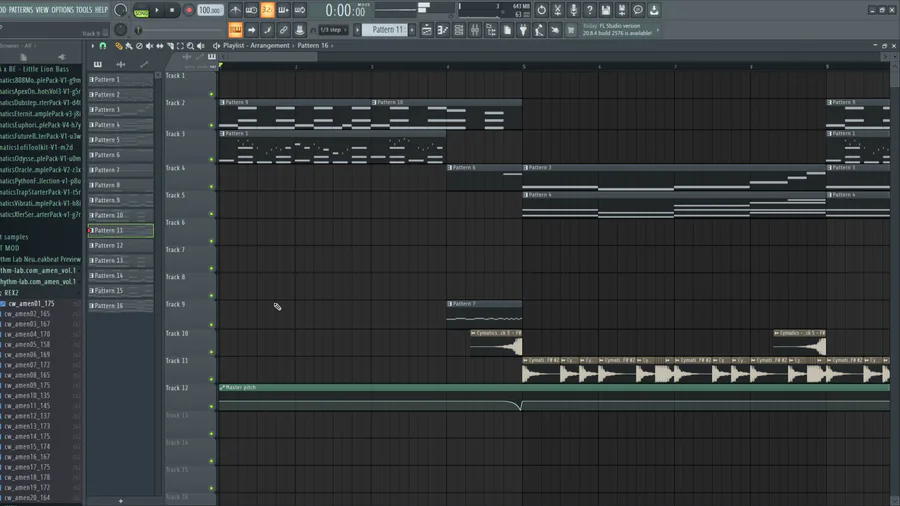The image size is (900, 506).
Task: Select the Master pitch automation clip
Action: pos(554,398)
